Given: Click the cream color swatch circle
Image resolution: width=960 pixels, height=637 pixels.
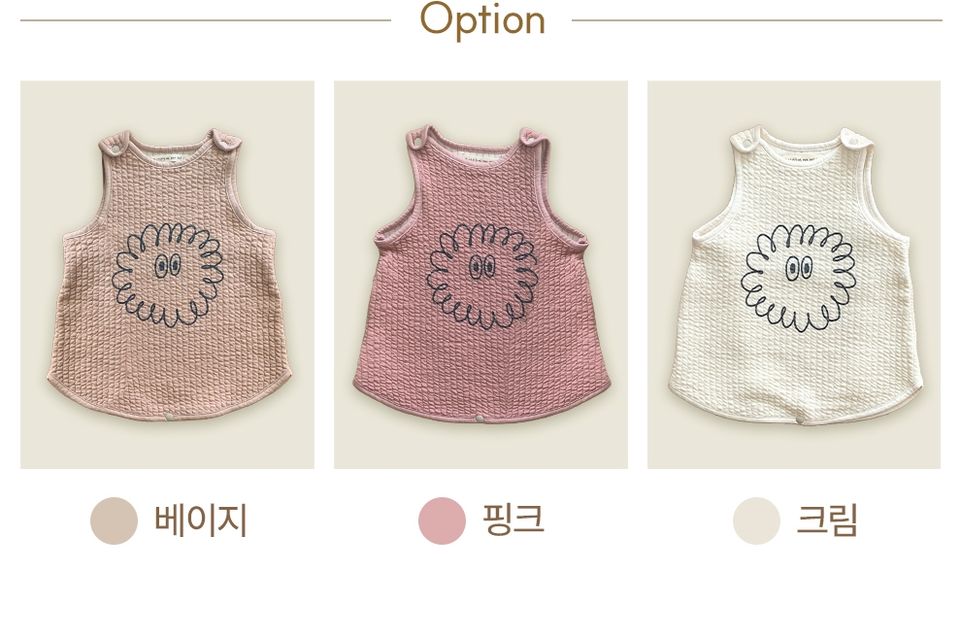Looking at the screenshot, I should coord(757,521).
